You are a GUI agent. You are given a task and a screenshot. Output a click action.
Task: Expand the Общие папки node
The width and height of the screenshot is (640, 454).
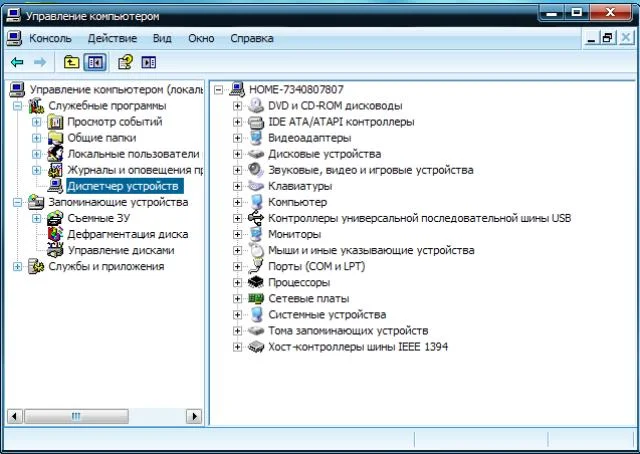(x=36, y=138)
